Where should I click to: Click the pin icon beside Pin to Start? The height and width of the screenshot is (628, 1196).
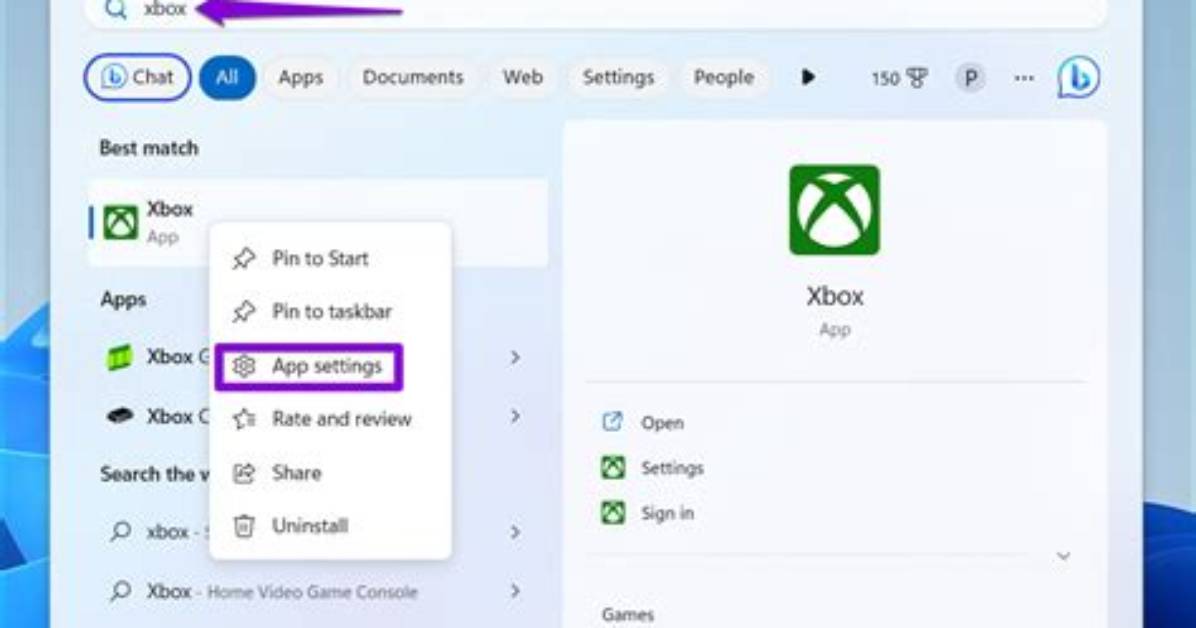click(x=243, y=259)
